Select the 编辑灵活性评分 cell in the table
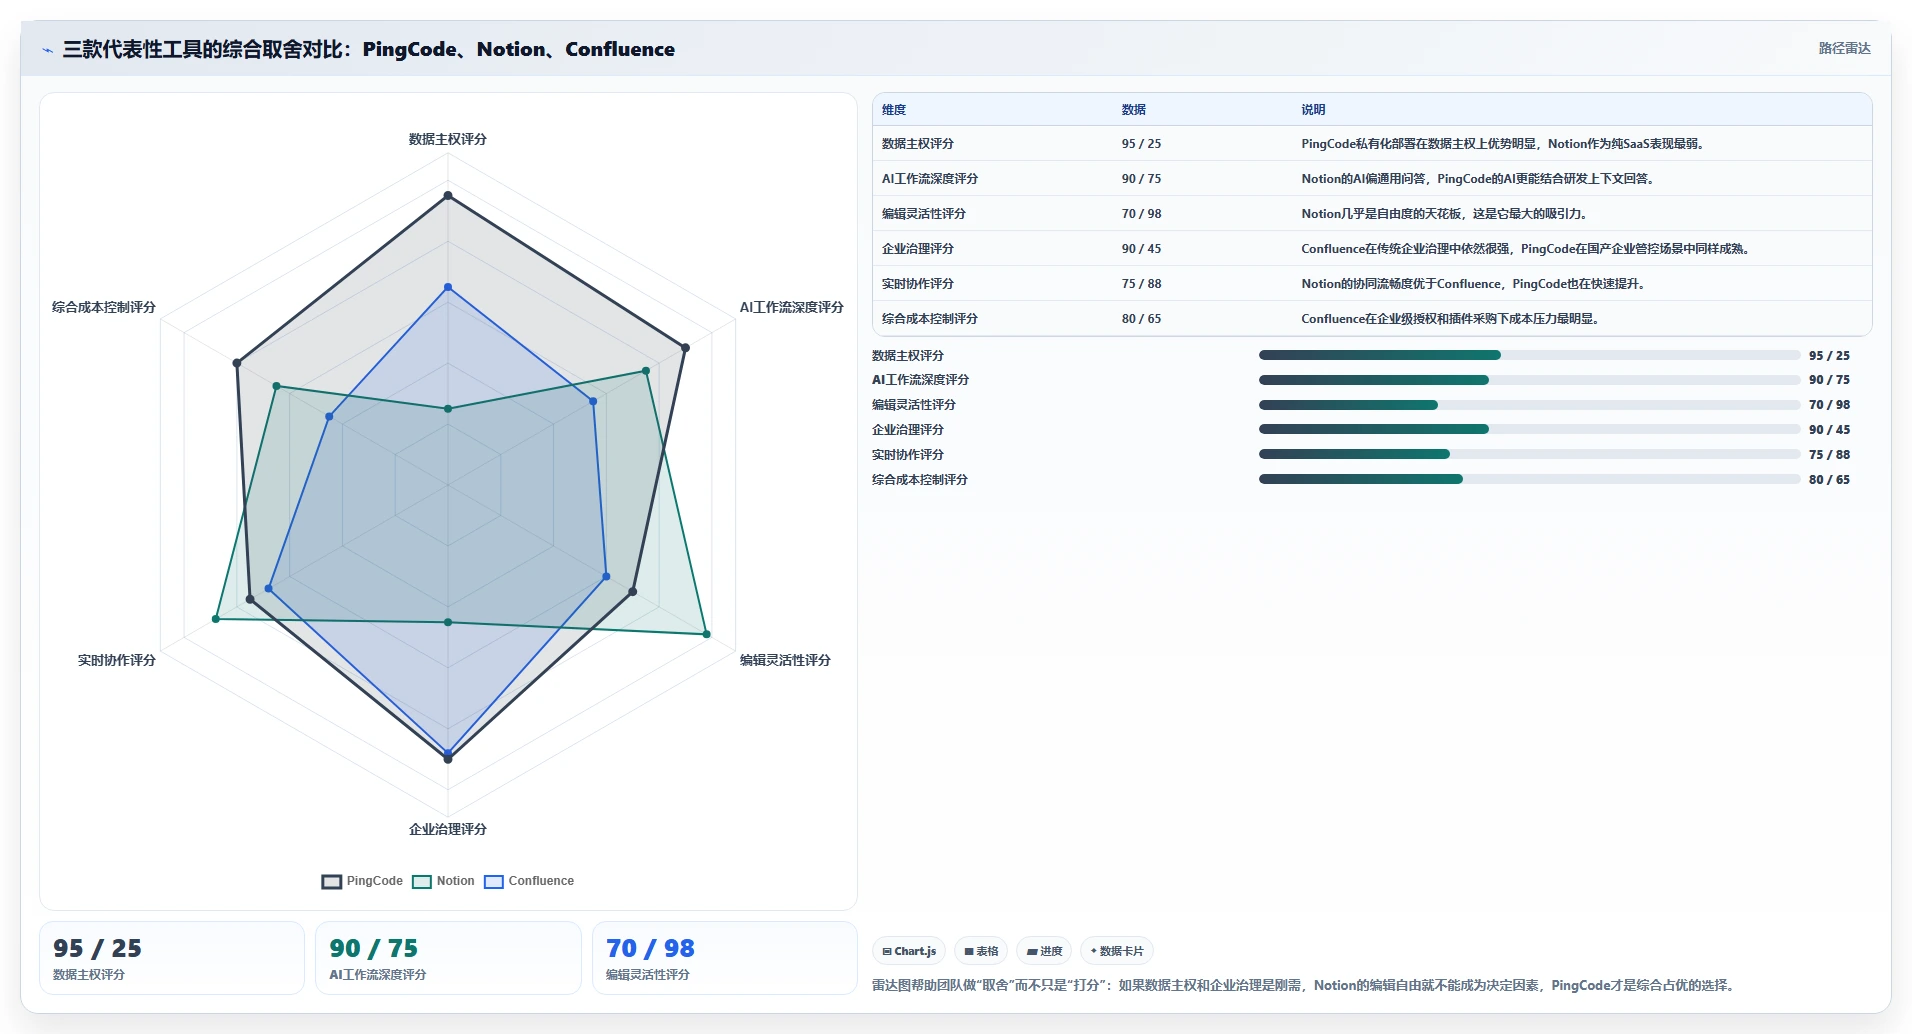 pos(924,214)
